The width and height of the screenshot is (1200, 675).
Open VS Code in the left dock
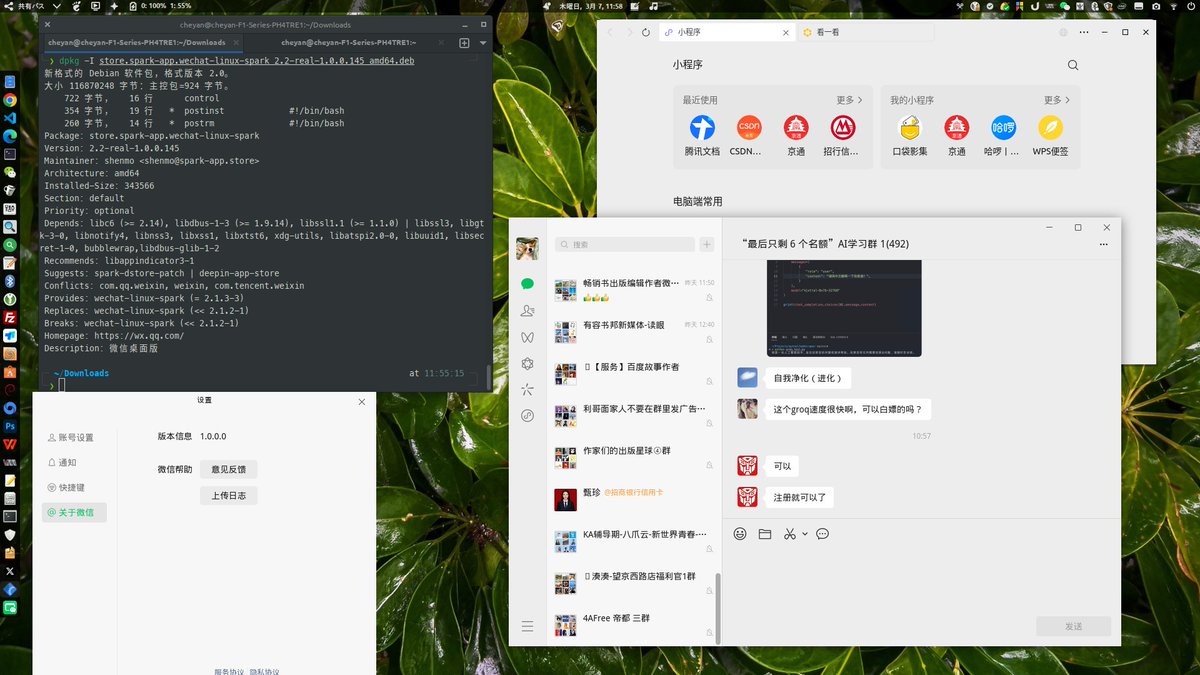pos(10,118)
